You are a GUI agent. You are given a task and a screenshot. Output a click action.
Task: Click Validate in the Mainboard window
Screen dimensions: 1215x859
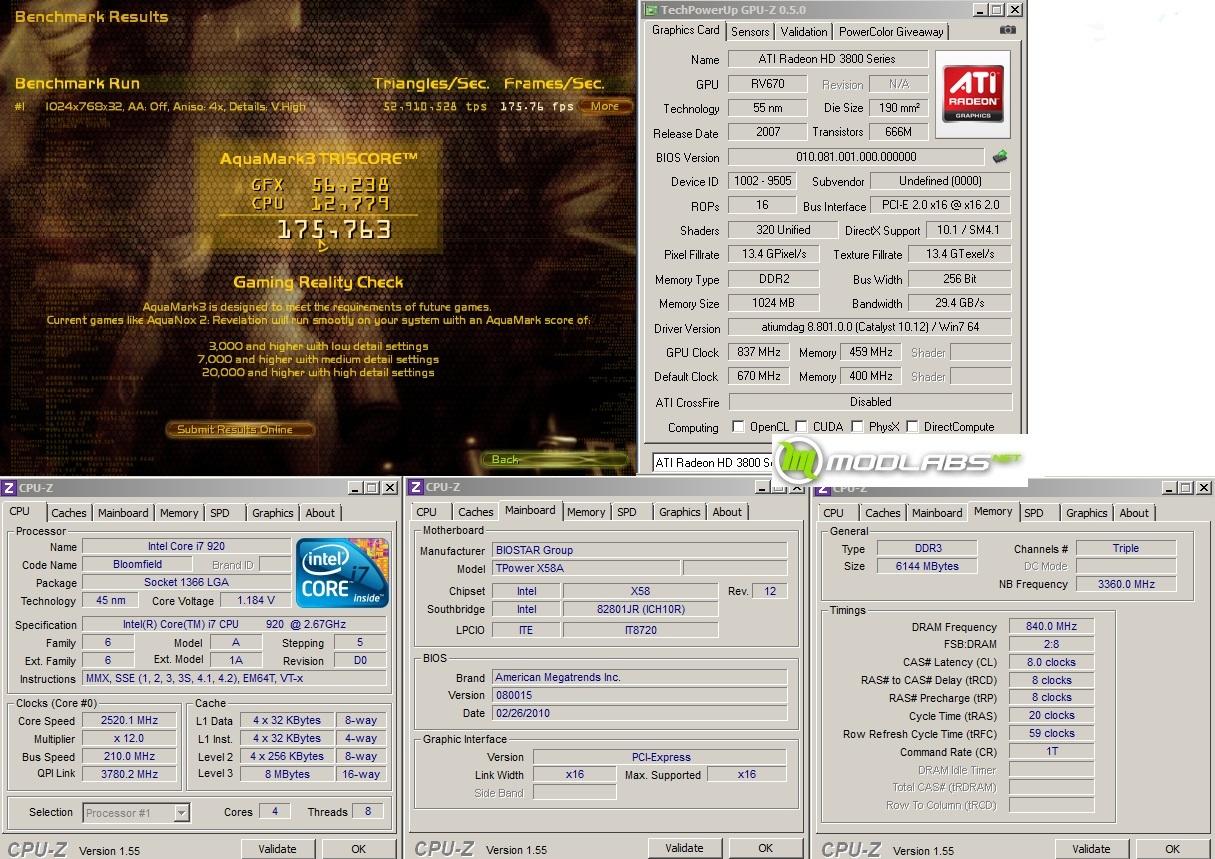tap(684, 848)
